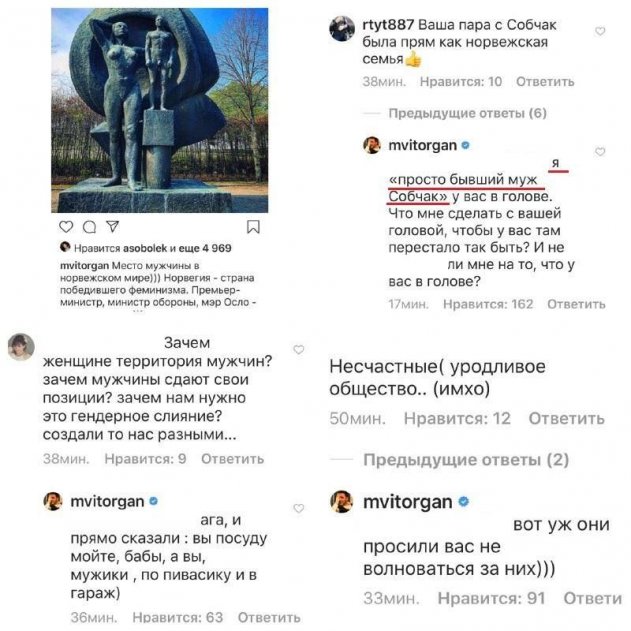Screen dimensions: 631x631
Task: Open likes list 'Нравится: 162'
Action: pyautogui.click(x=488, y=304)
